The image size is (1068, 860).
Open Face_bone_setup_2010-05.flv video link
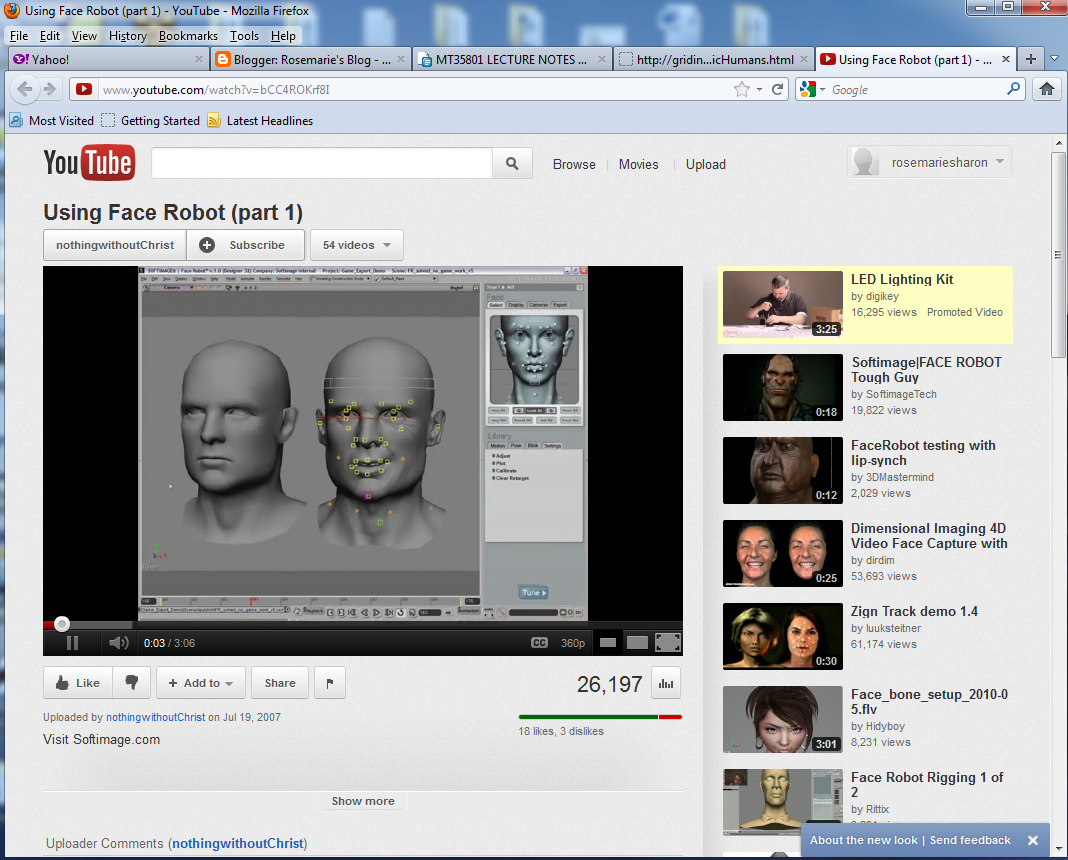point(930,701)
